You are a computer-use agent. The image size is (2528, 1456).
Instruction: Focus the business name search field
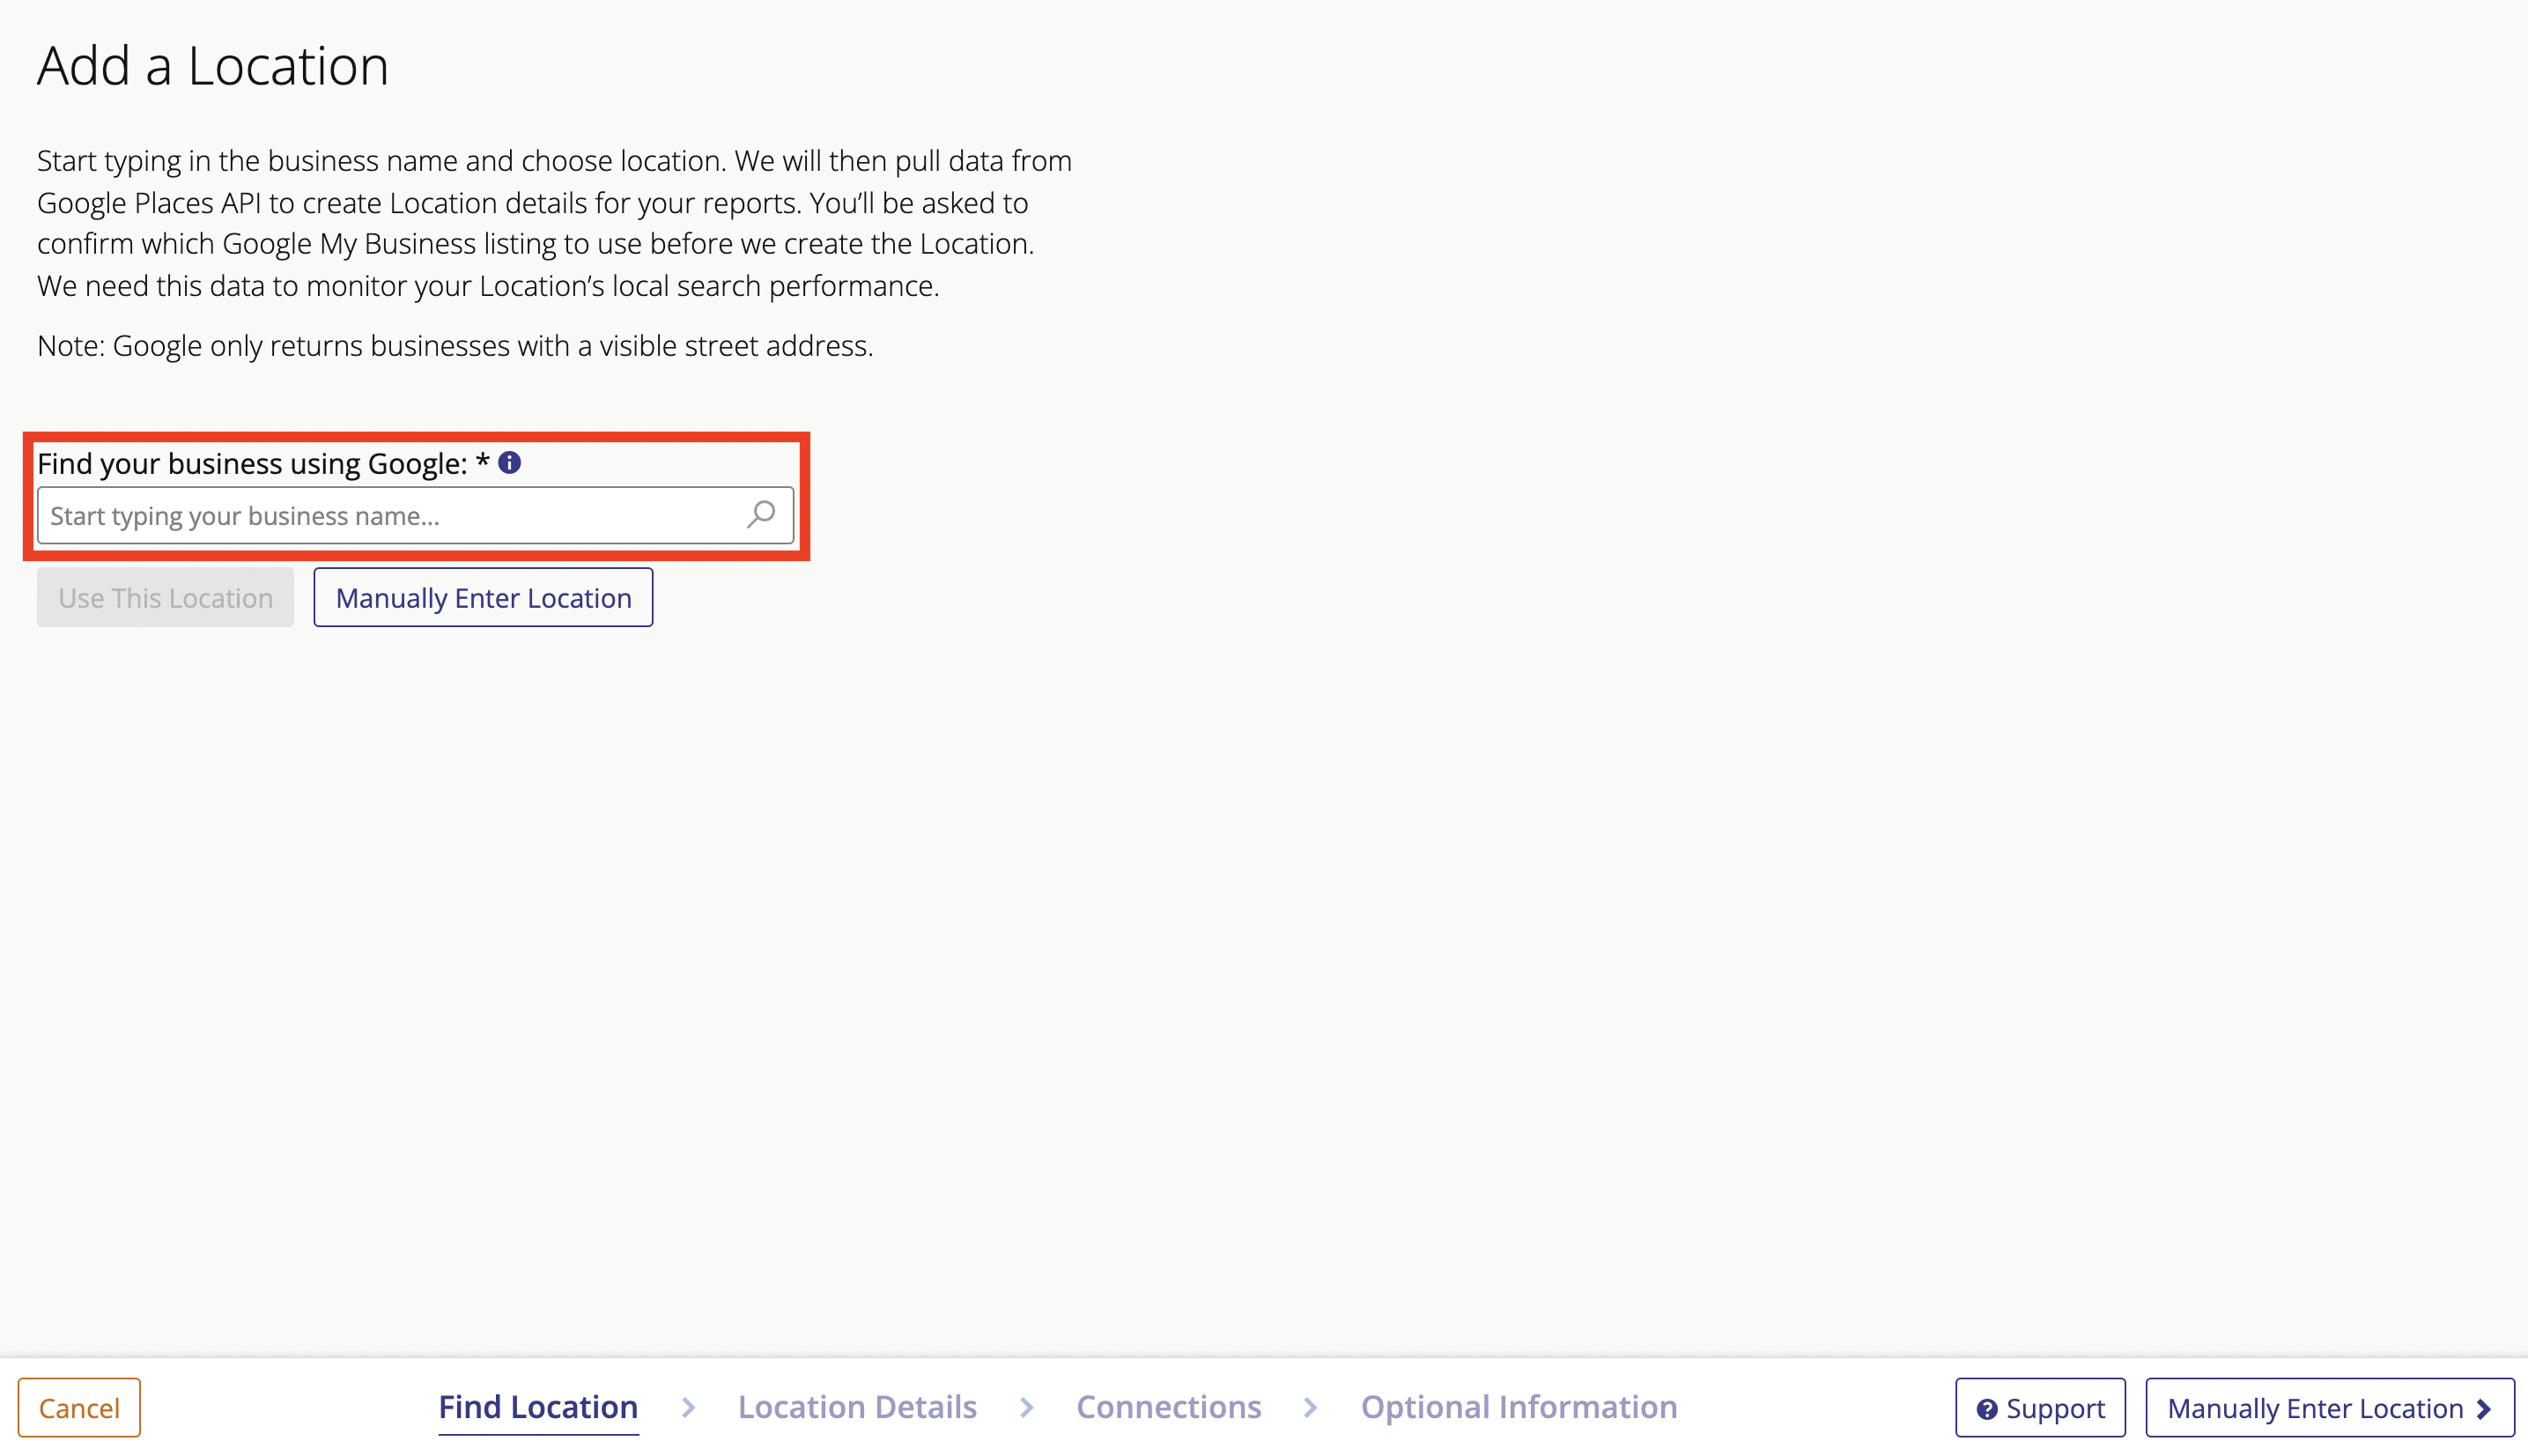pos(415,515)
